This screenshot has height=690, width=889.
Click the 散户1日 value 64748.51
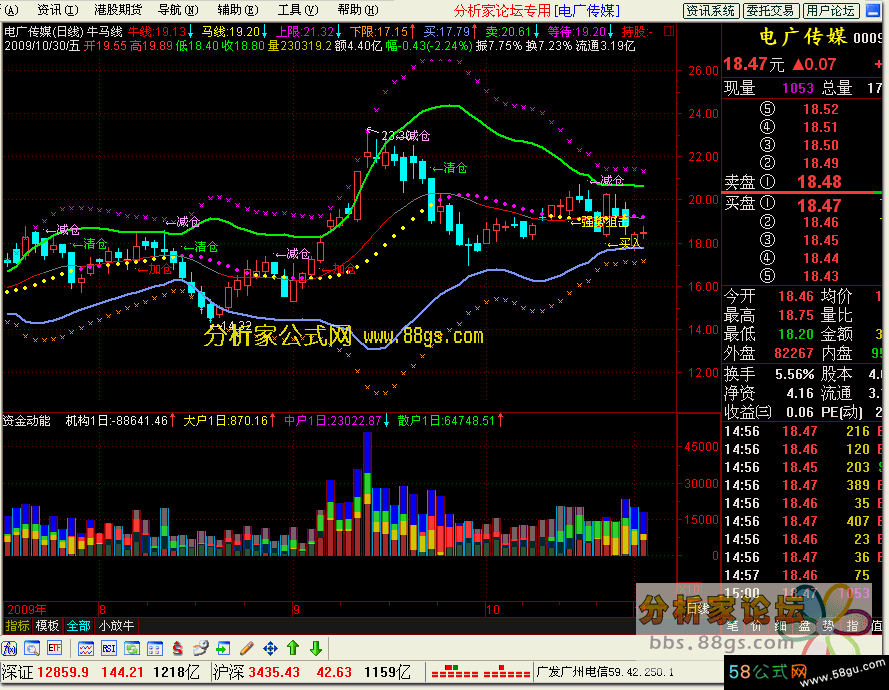pyautogui.click(x=470, y=421)
